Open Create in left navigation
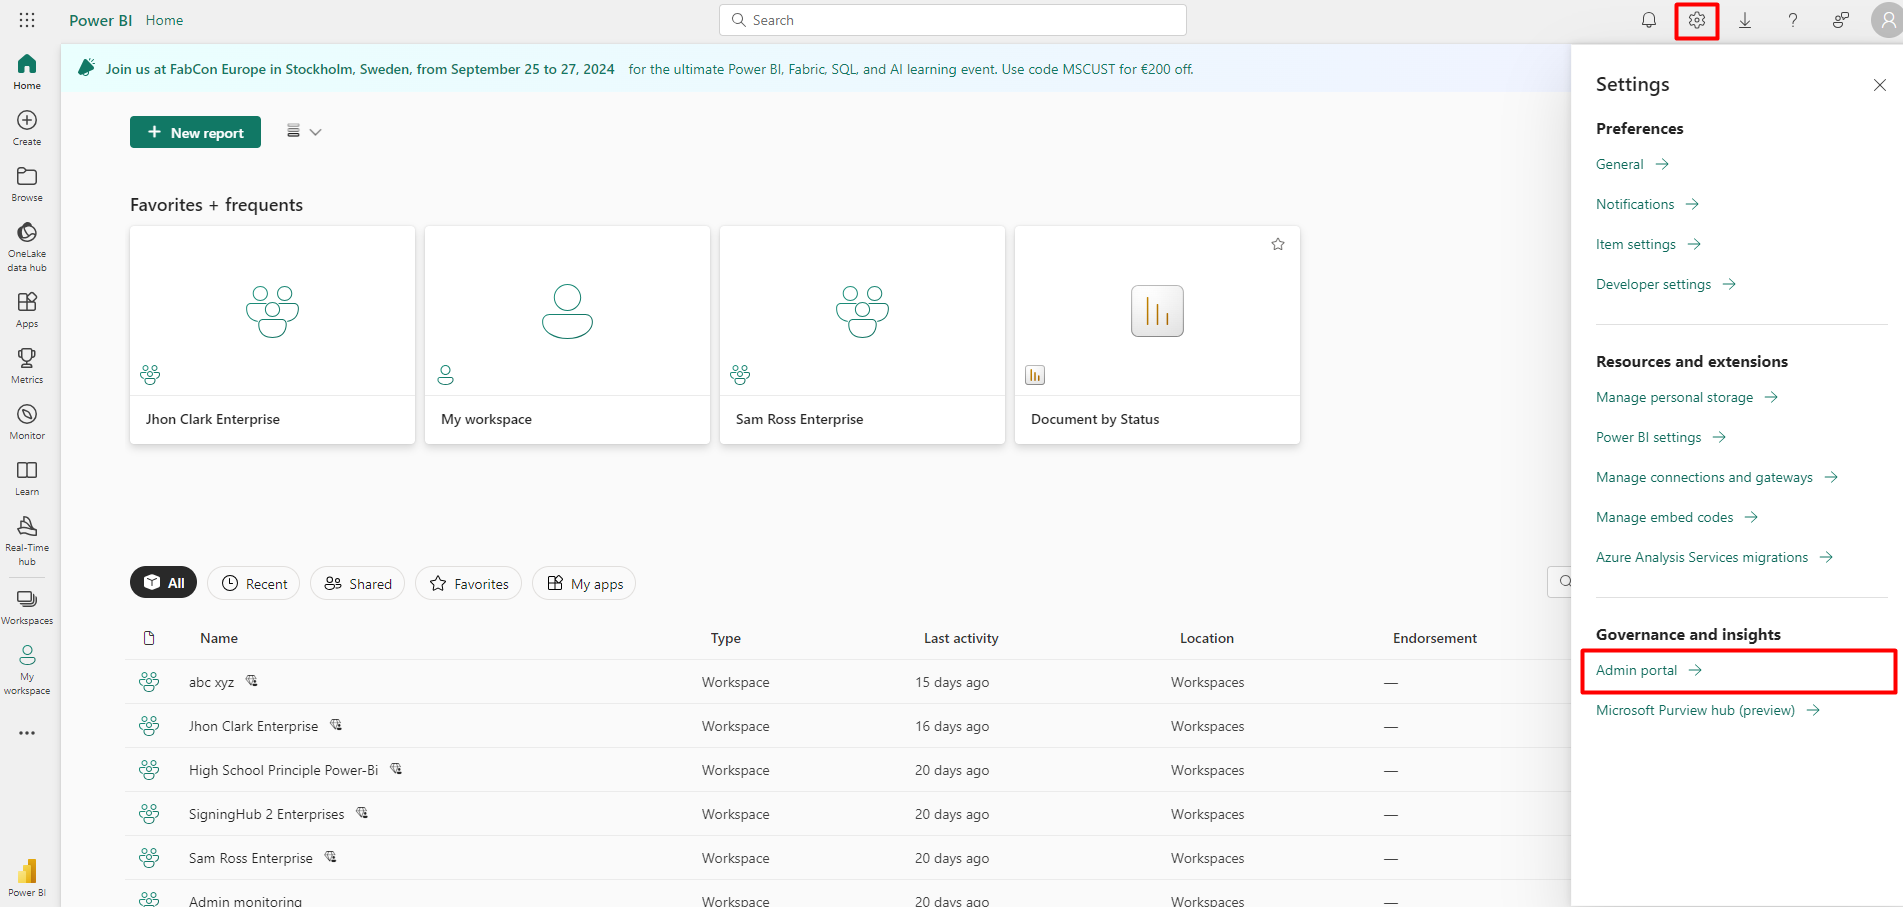The height and width of the screenshot is (907, 1903). (x=27, y=128)
